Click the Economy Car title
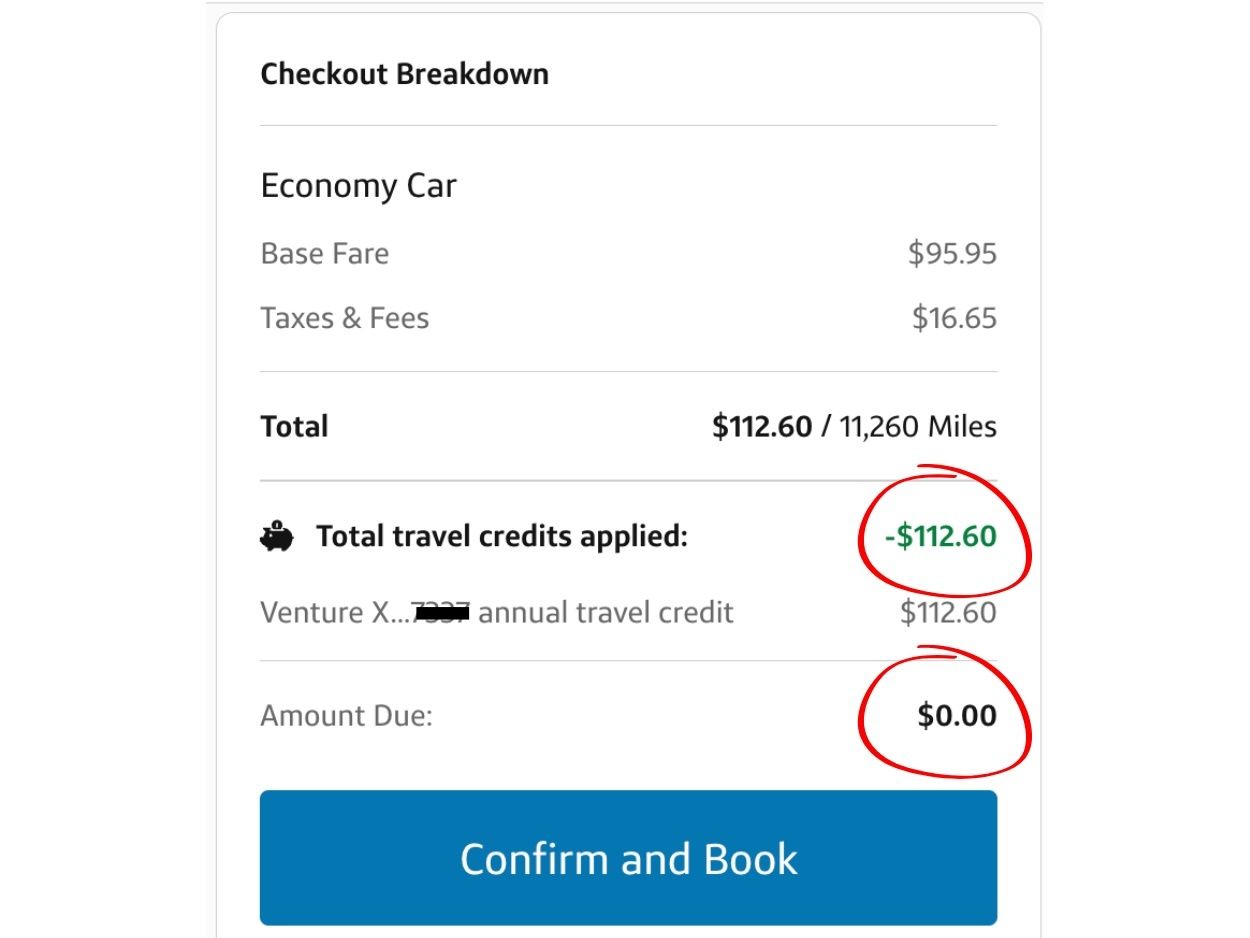 click(x=358, y=186)
